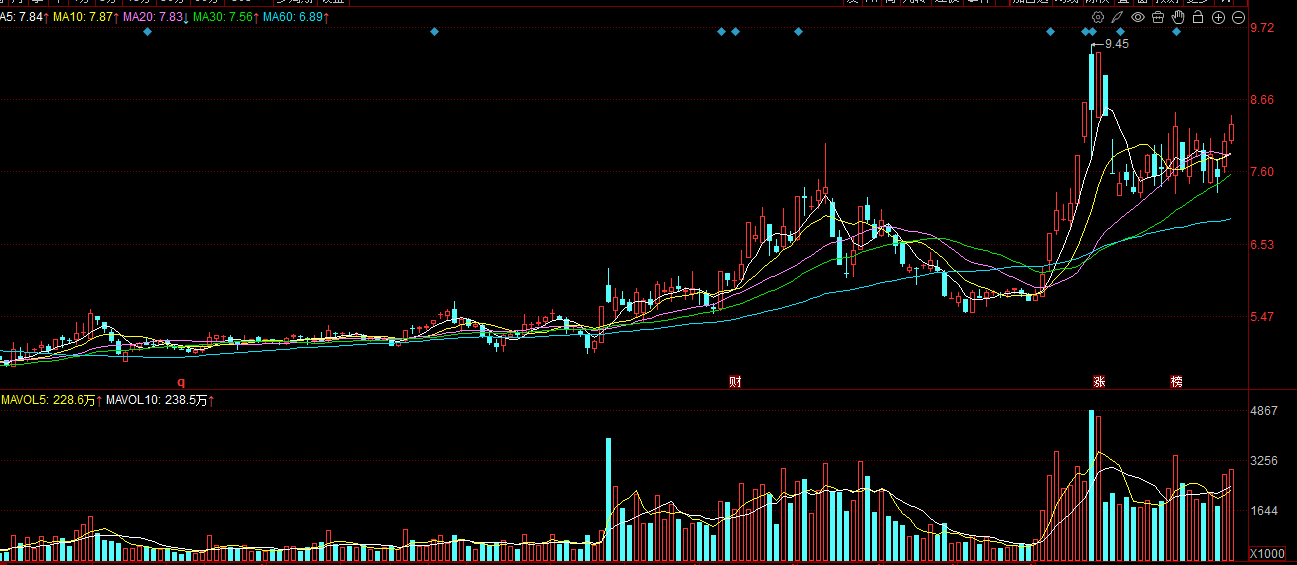Click the 5.47 price axis value
The image size is (1297, 565).
tap(1262, 317)
